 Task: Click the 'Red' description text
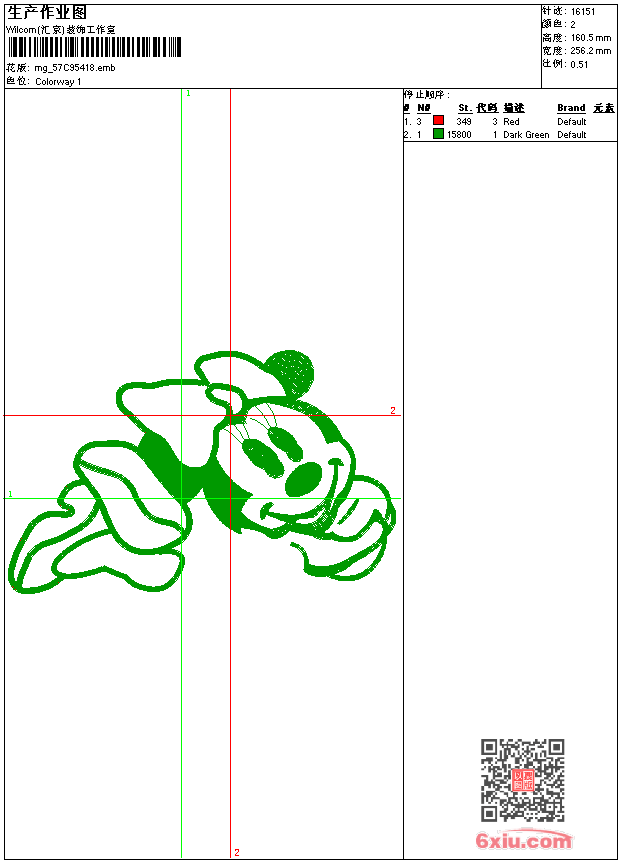[511, 122]
